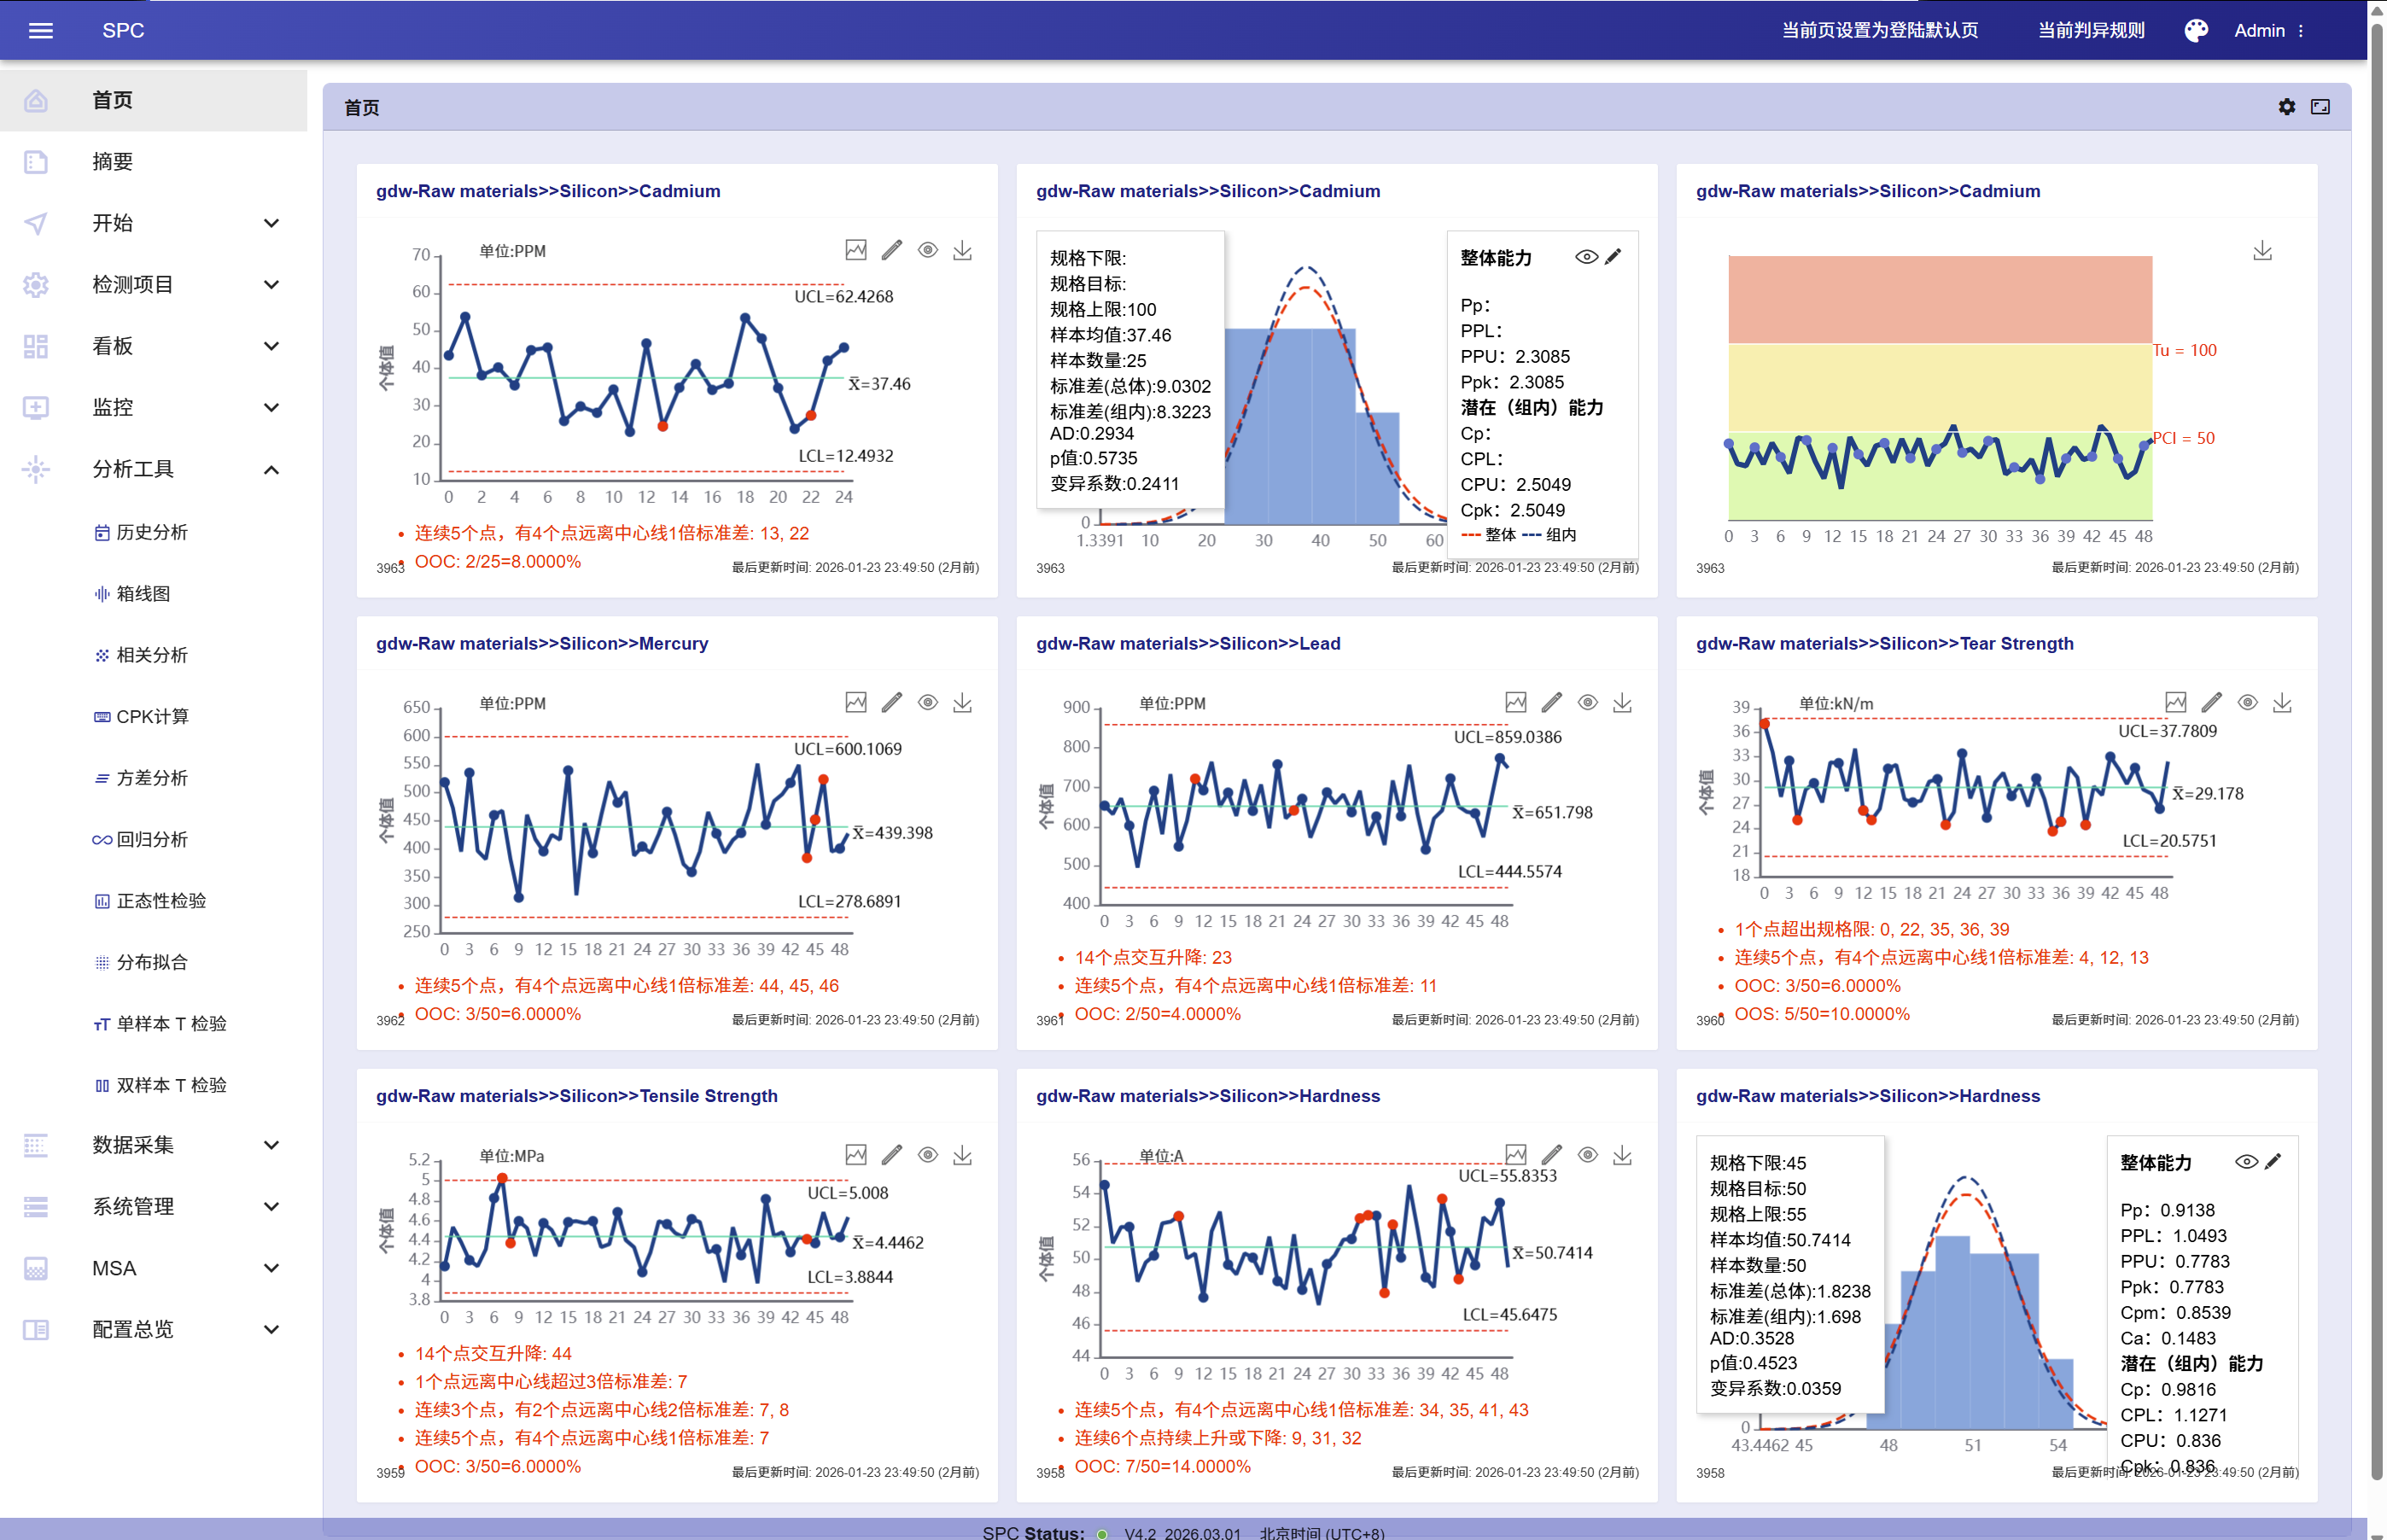Edit the Hardness 整体能力 panel
This screenshot has width=2387, height=1540.
pyautogui.click(x=2273, y=1161)
